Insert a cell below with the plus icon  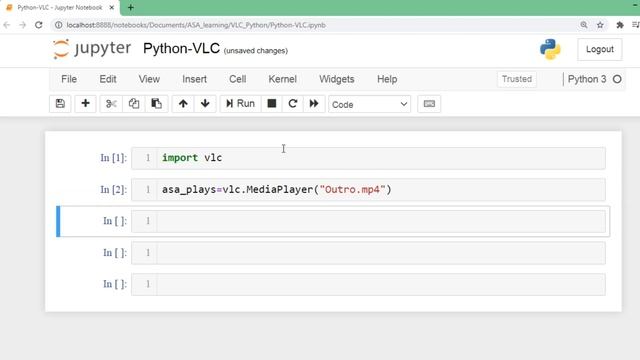pyautogui.click(x=85, y=104)
